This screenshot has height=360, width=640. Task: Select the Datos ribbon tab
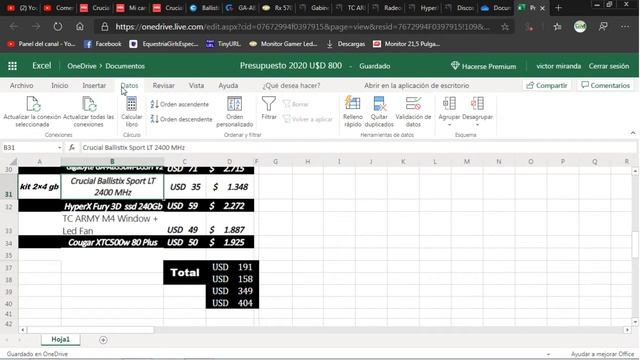129,85
